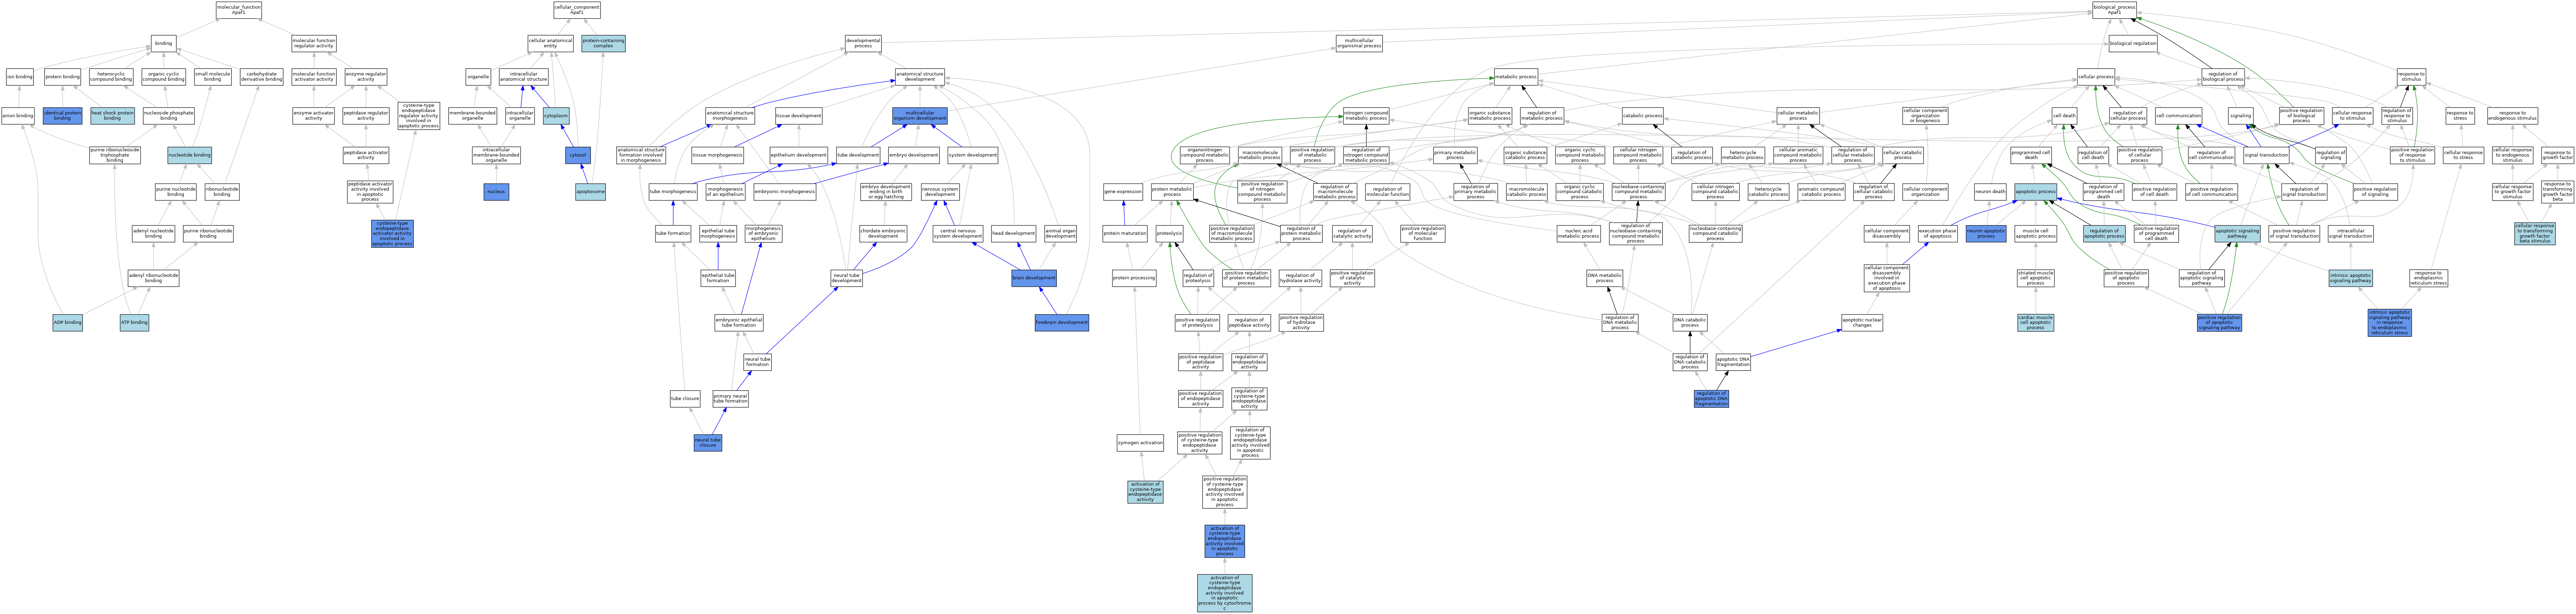Select 'cysteine-type endopeptidase activator activity' blue node
This screenshot has height=614, width=2576.
pos(392,234)
